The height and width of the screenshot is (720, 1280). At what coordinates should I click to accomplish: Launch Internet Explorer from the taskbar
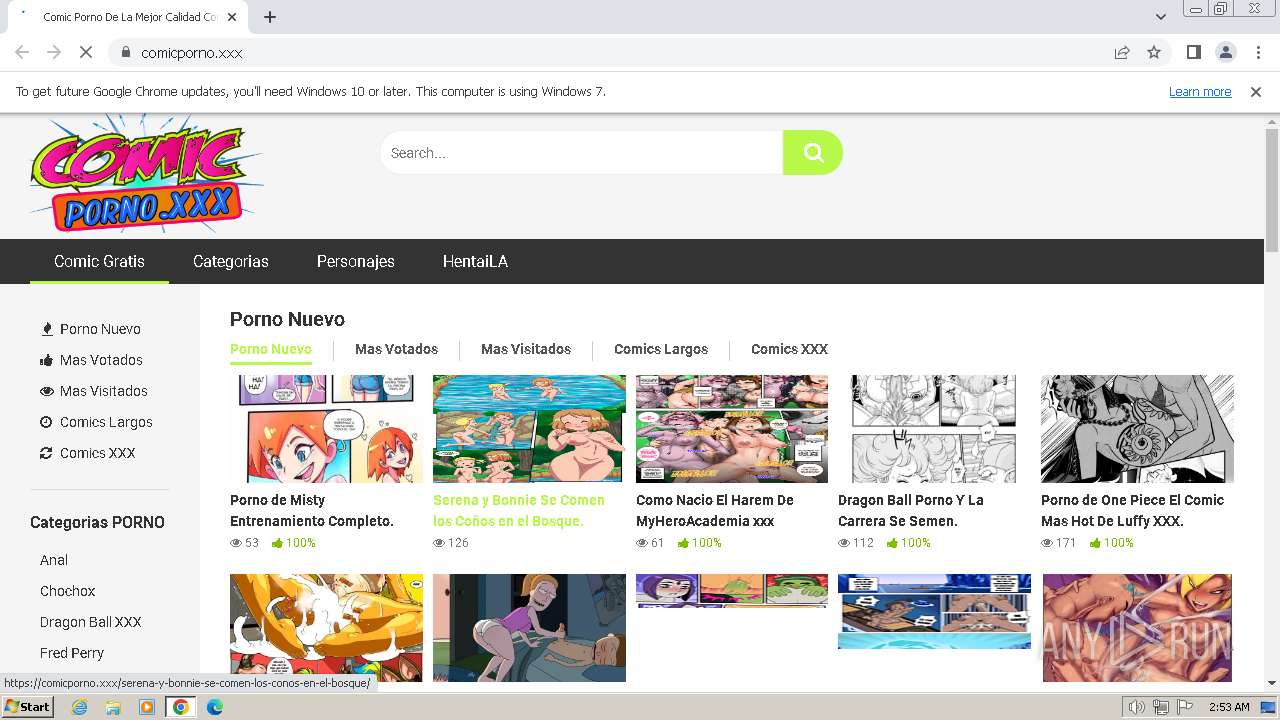click(79, 707)
